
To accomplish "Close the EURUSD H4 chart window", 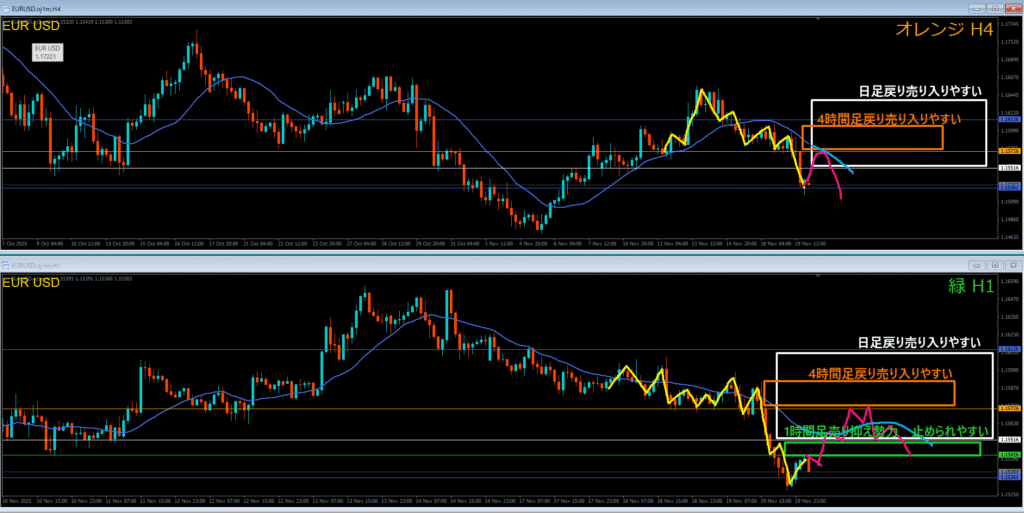I will pos(1012,8).
